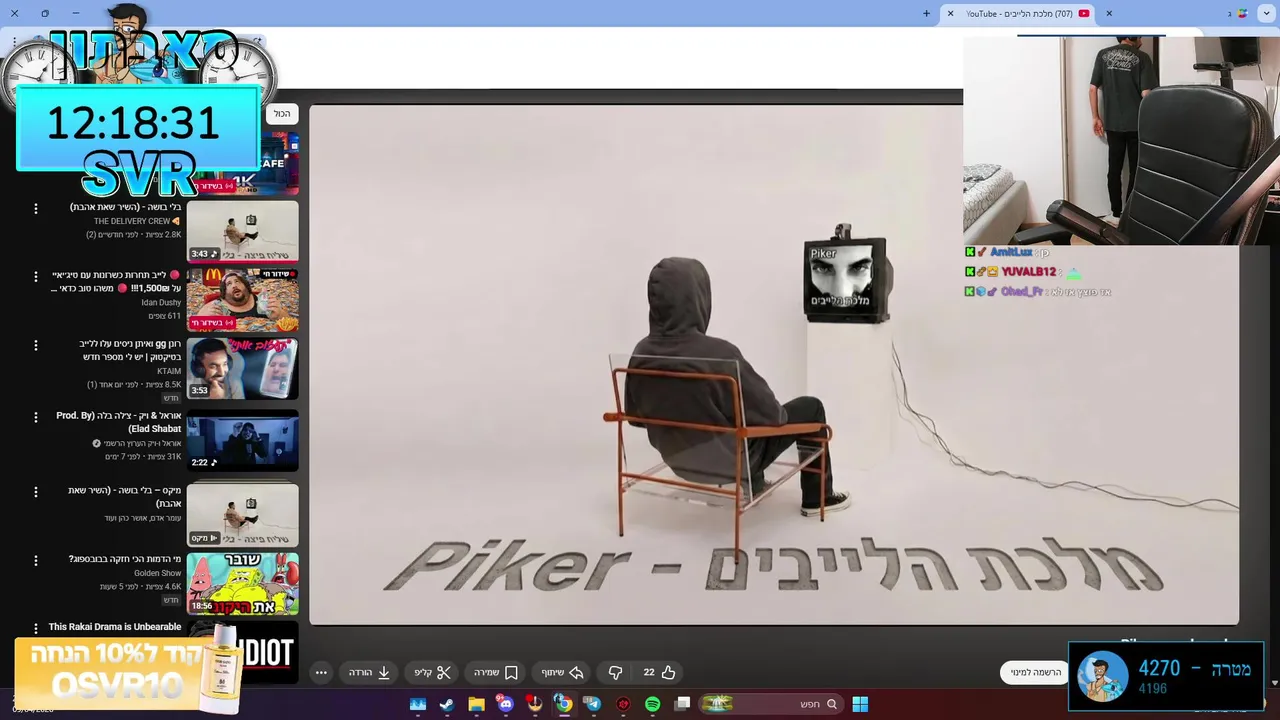Click the Idan Dushy channel name
Screen dimensions: 1280x720
click(161, 302)
